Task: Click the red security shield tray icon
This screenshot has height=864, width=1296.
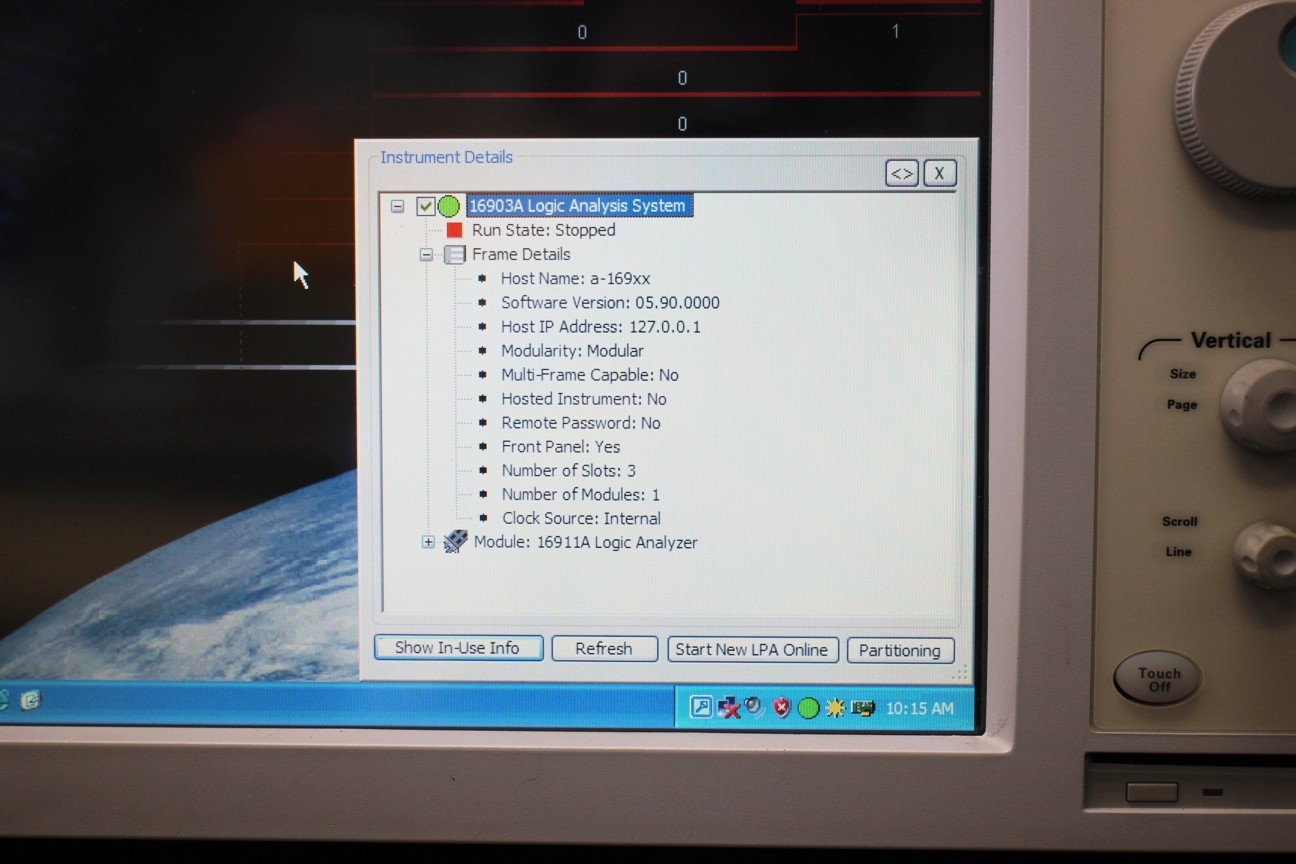Action: coord(782,708)
